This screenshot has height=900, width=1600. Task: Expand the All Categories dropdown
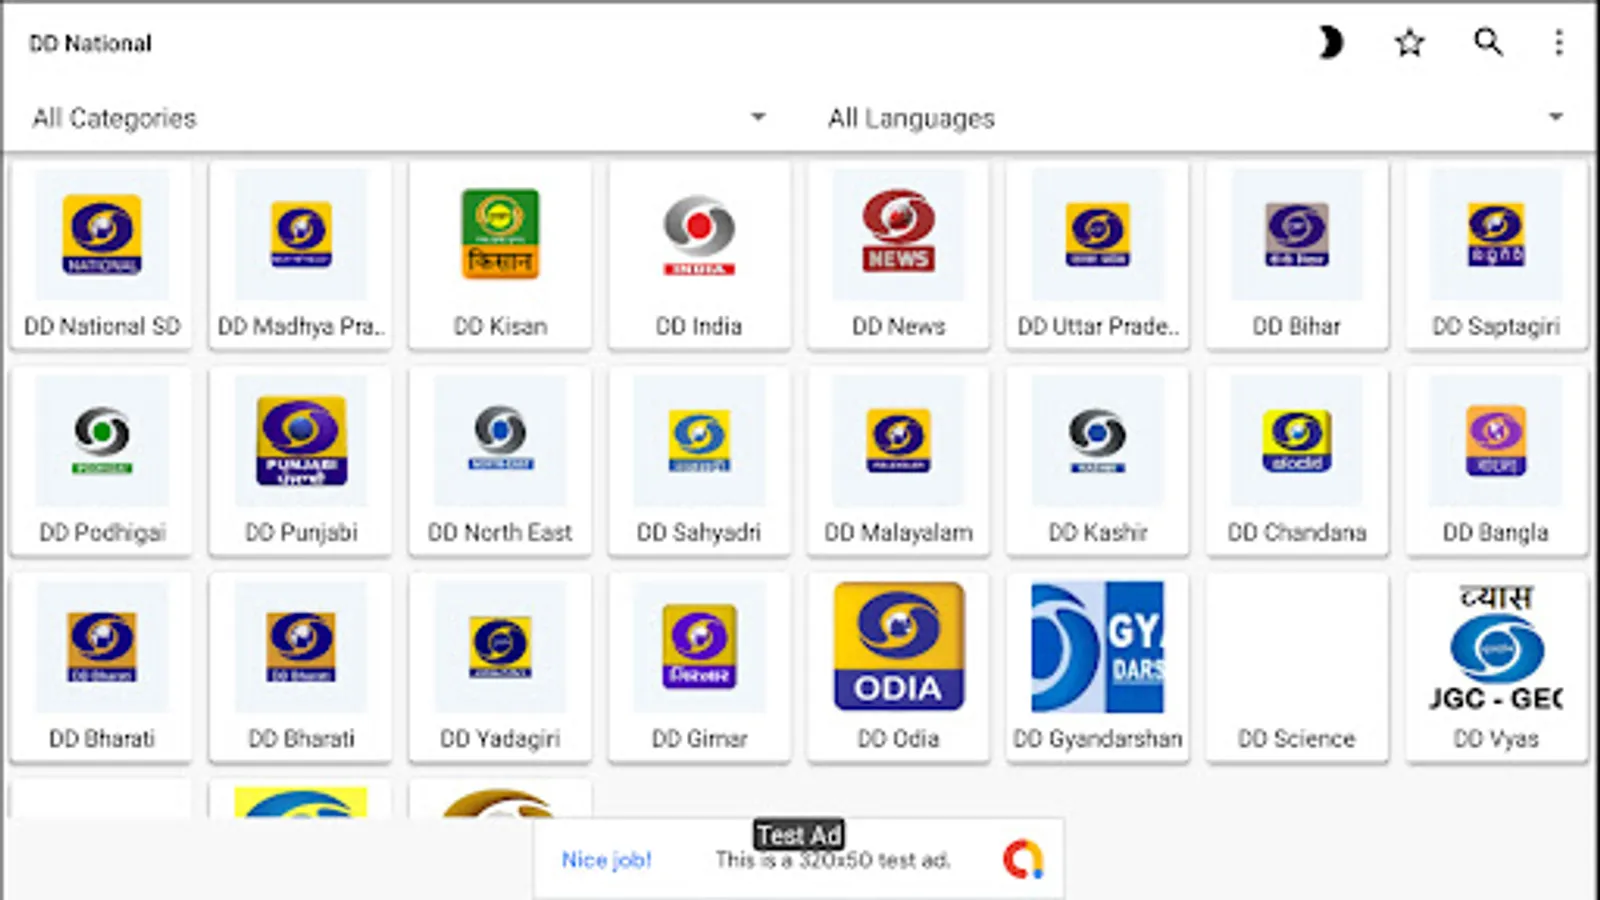point(400,118)
